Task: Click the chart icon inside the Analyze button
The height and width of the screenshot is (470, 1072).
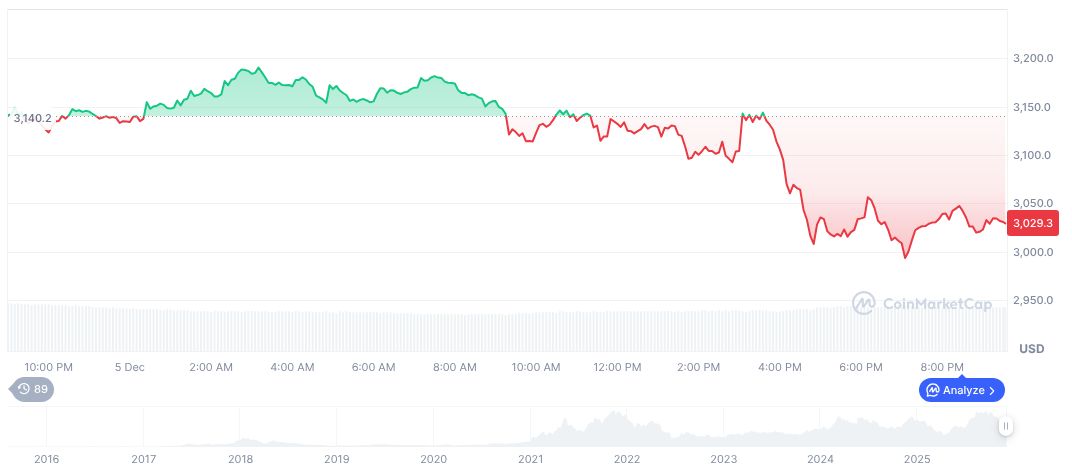Action: tap(932, 390)
